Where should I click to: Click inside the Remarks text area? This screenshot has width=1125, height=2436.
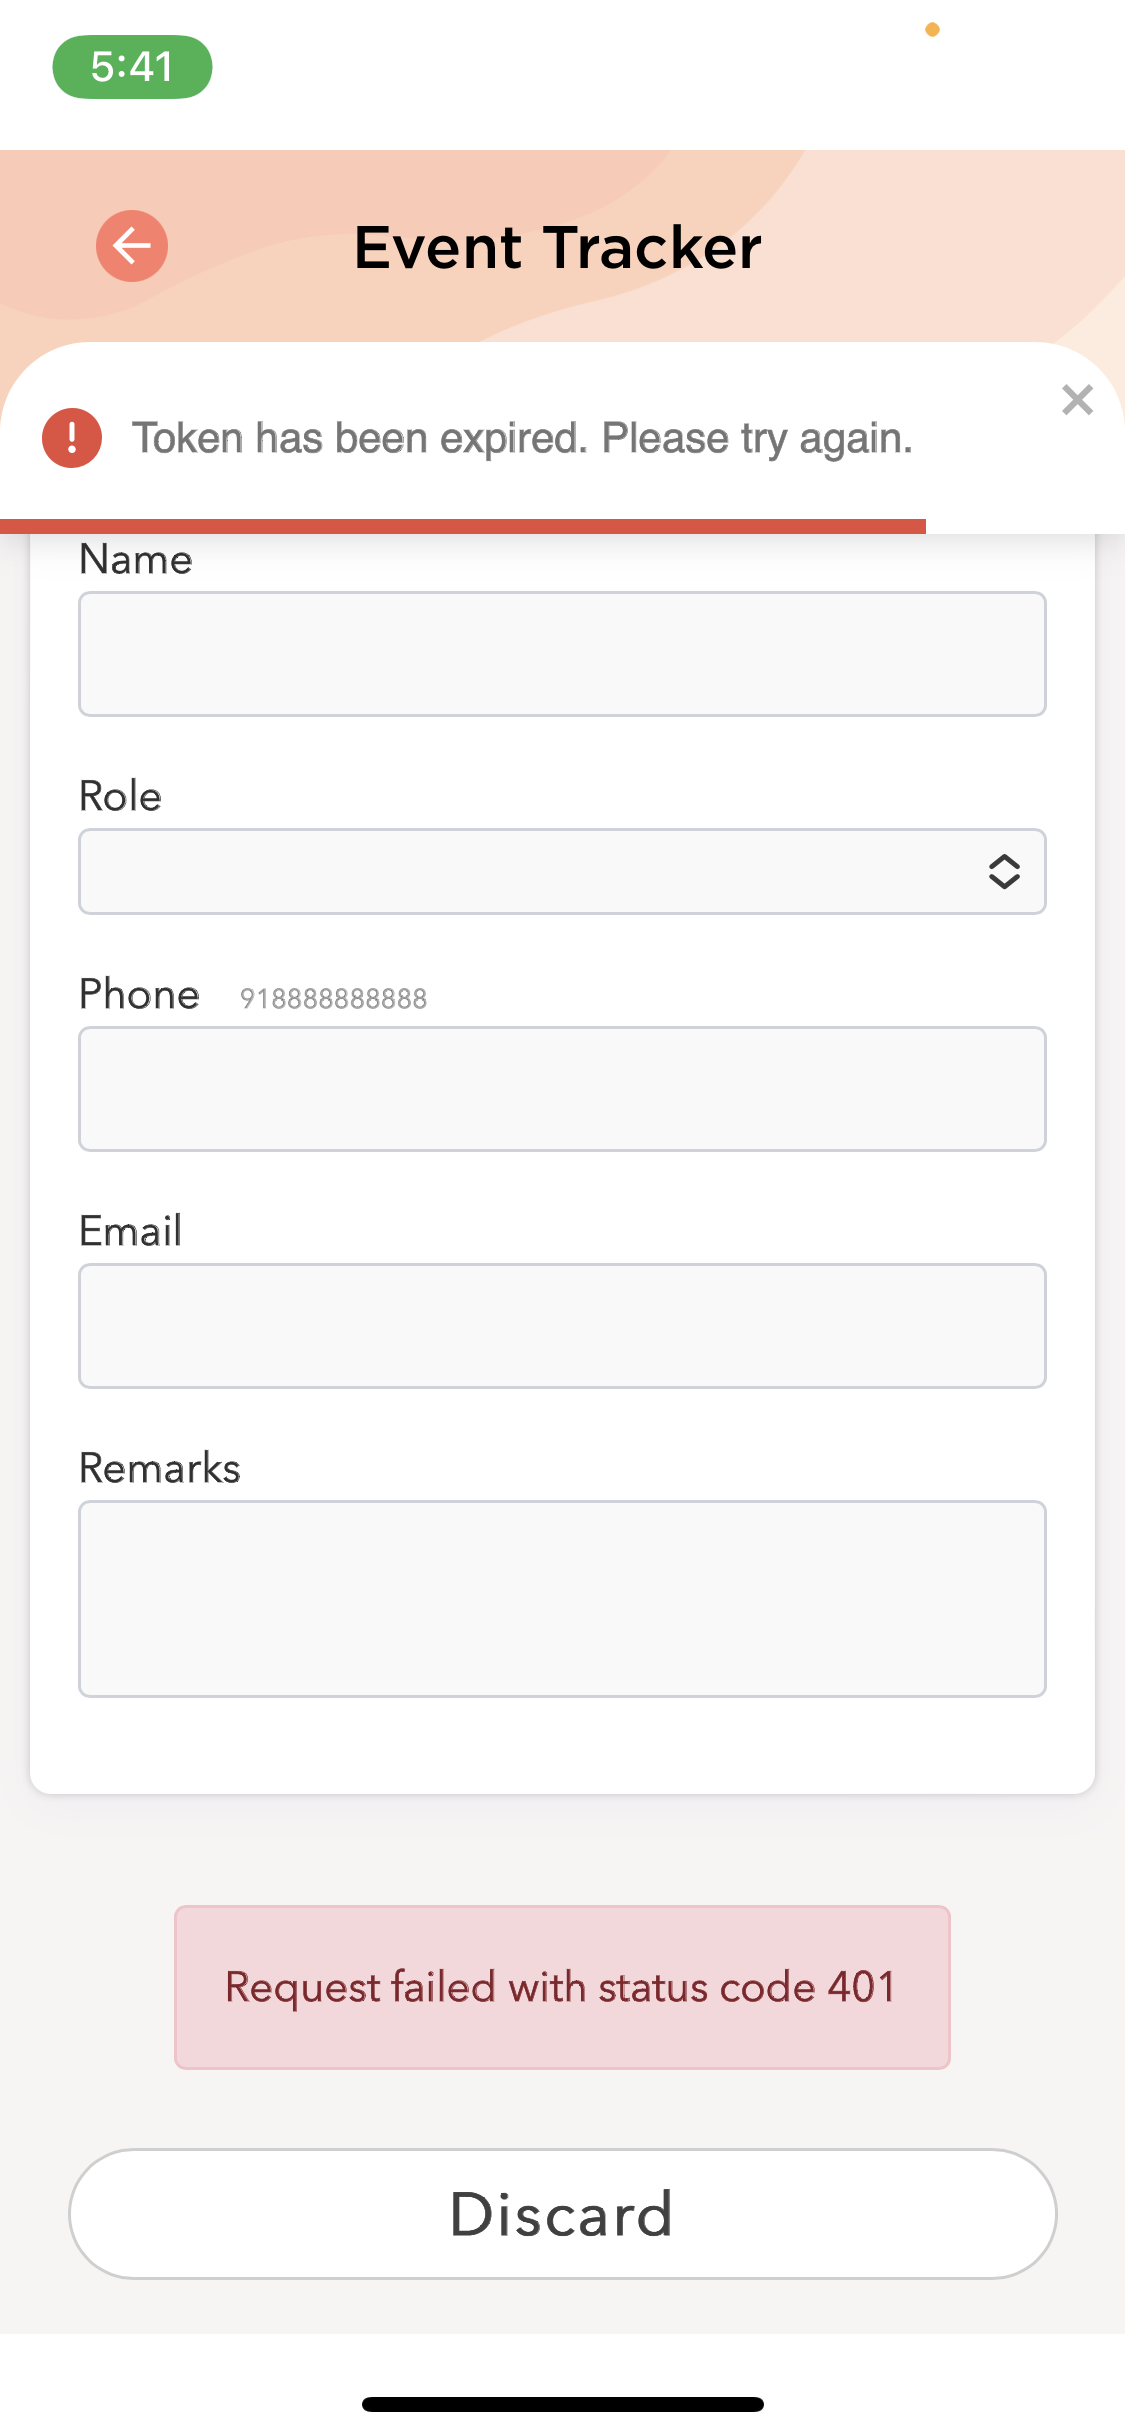(562, 1598)
